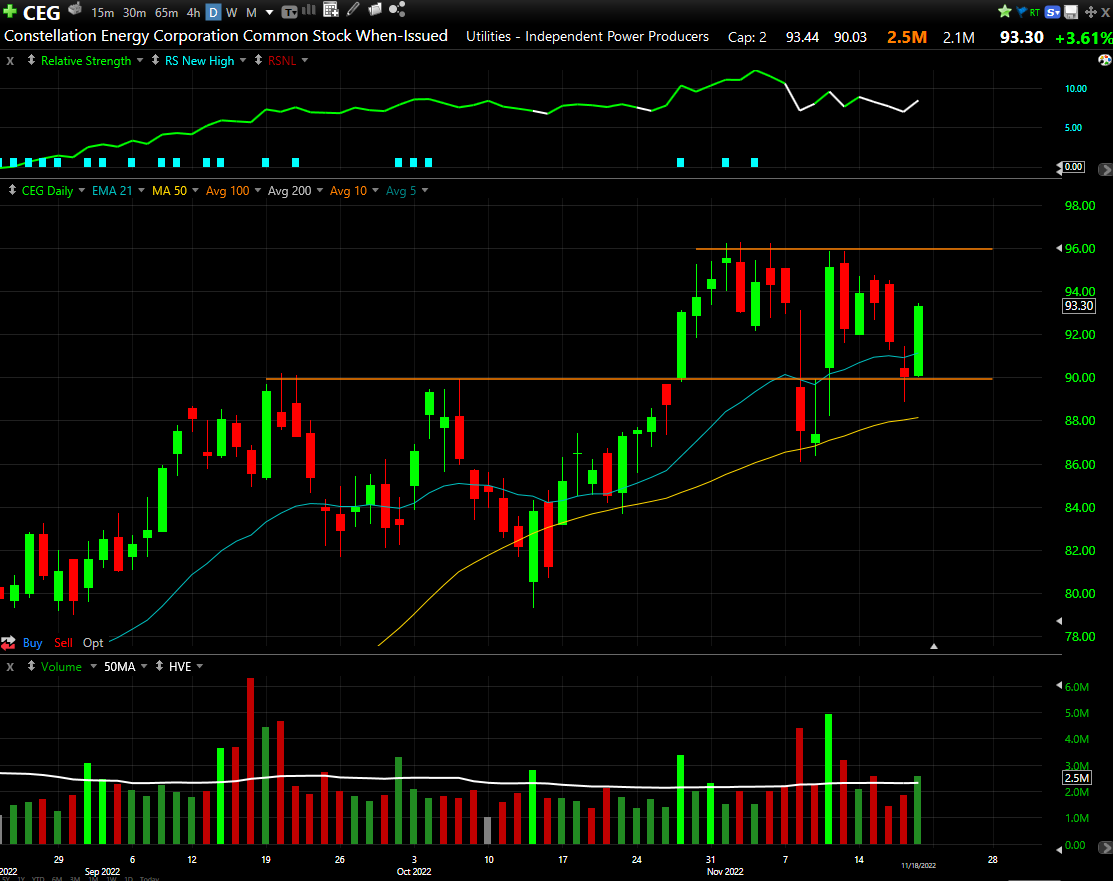Select the 4h timeframe

pos(193,13)
